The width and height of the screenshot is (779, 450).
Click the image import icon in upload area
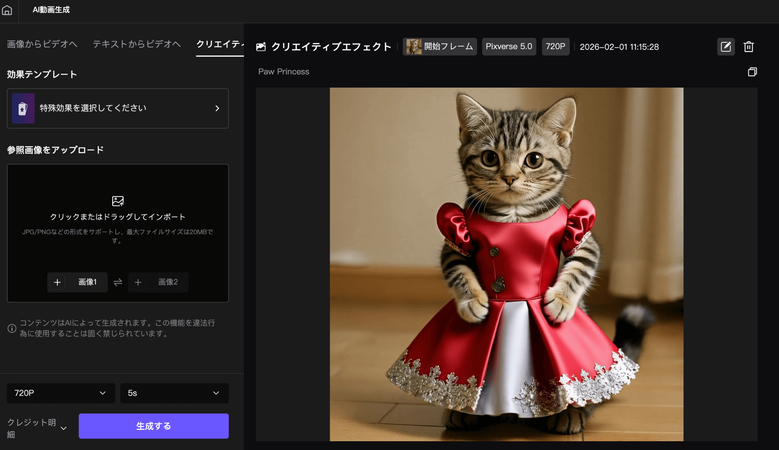[x=118, y=201]
